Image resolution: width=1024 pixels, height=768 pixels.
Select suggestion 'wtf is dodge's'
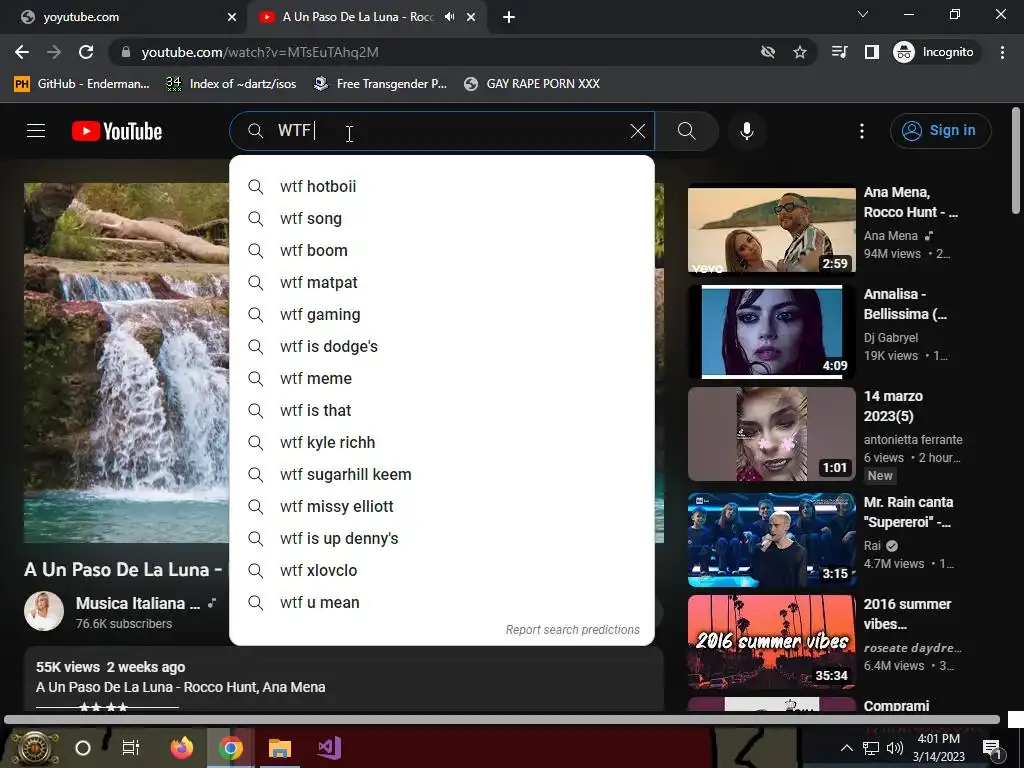[x=441, y=347]
